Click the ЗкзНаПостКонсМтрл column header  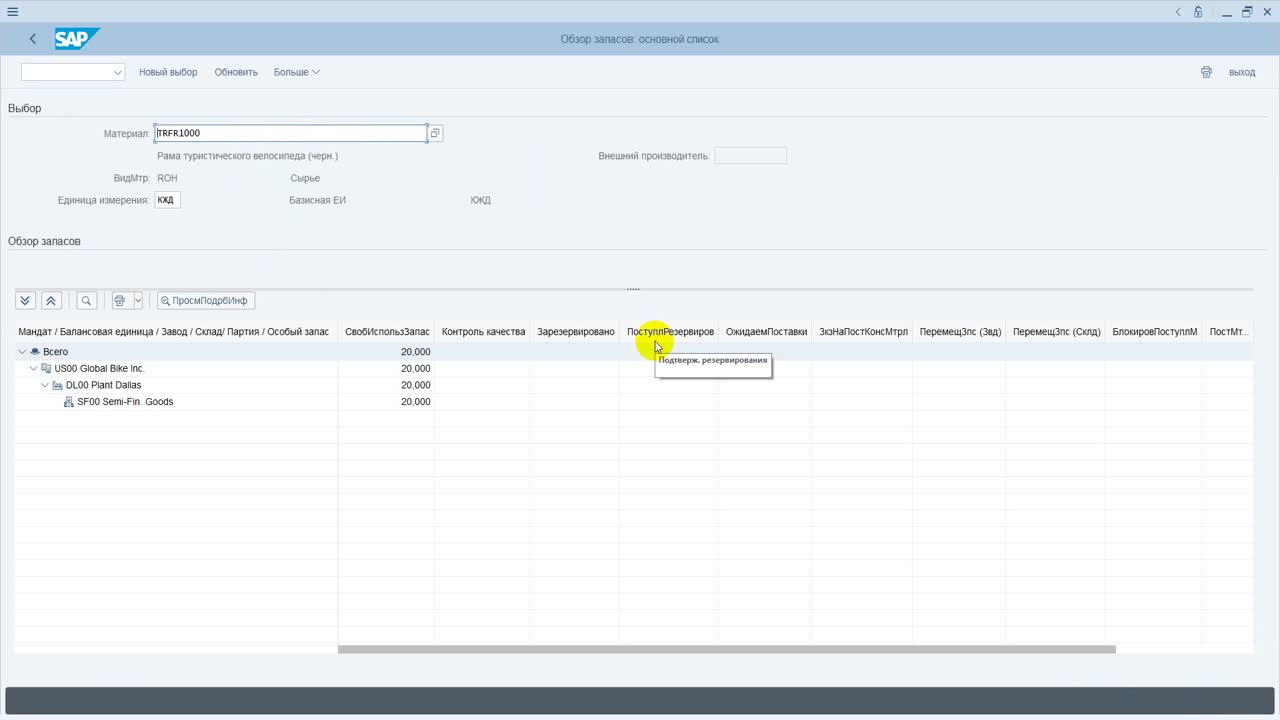click(x=863, y=332)
